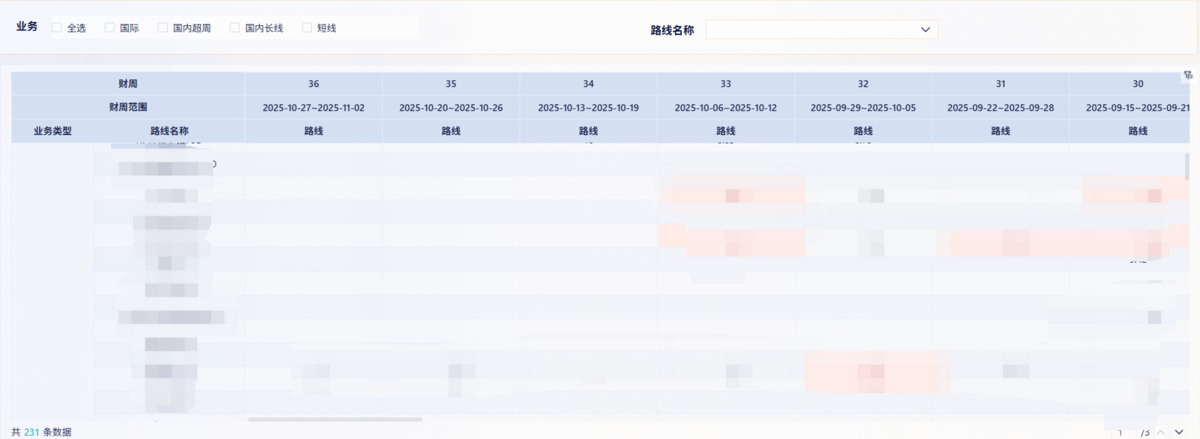Select the 短线 checkbox
Screen dimensions: 1200x439
coord(307,28)
